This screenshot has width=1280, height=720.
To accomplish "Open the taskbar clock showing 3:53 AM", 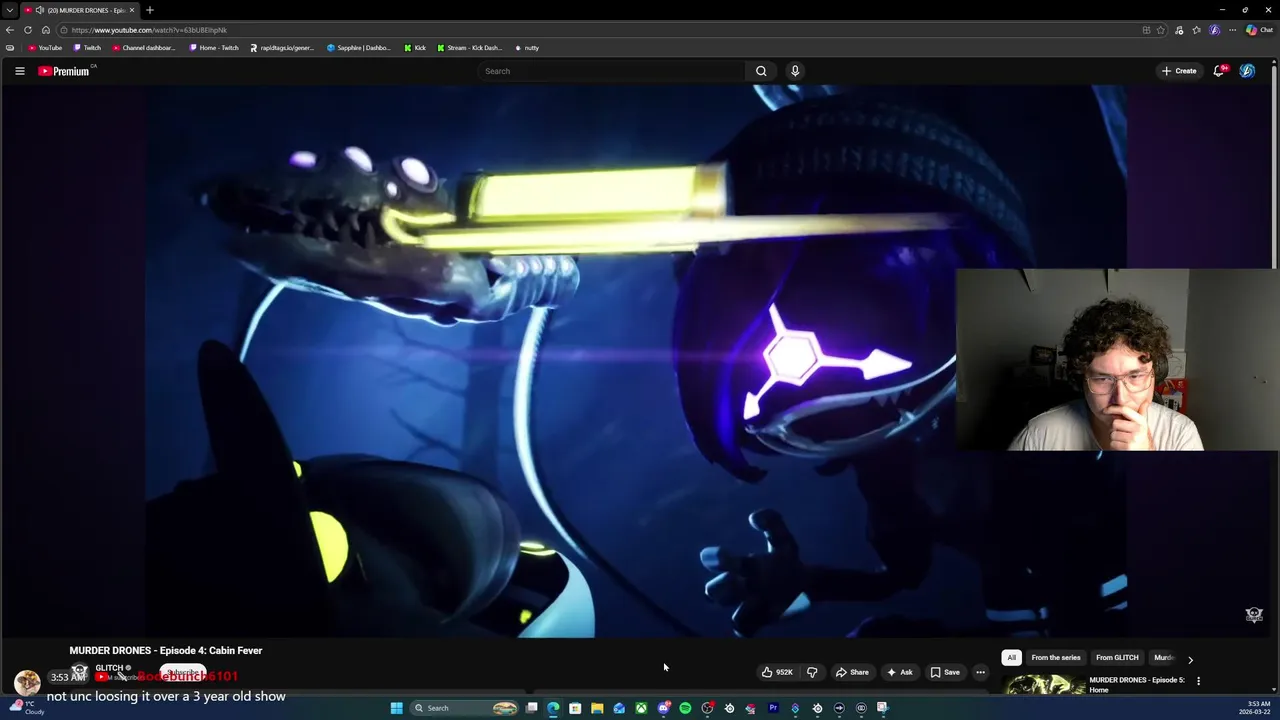I will coord(1255,708).
